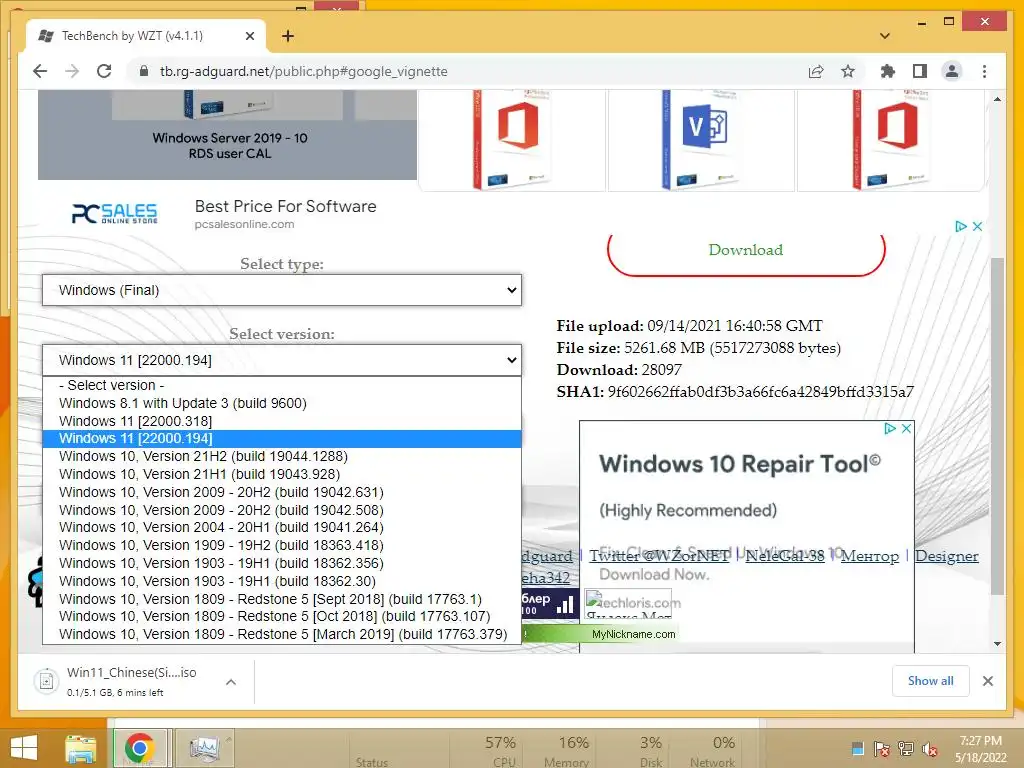Share this page via share icon
The width and height of the screenshot is (1024, 768).
816,71
